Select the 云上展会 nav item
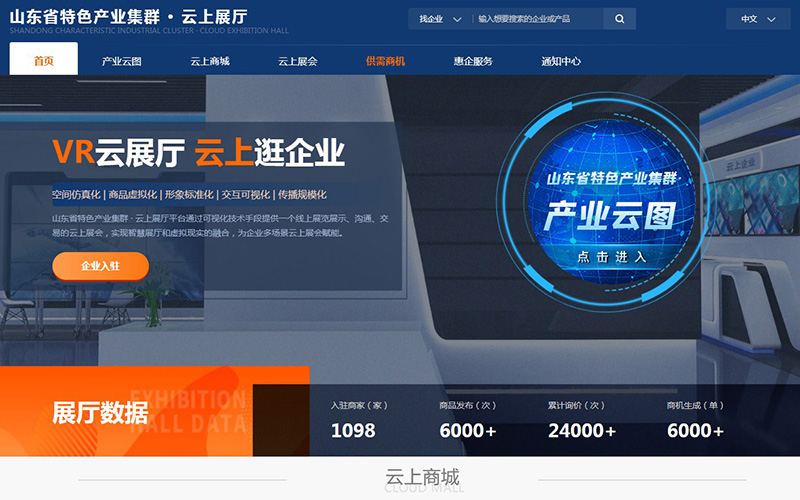800x500 pixels. (x=298, y=61)
